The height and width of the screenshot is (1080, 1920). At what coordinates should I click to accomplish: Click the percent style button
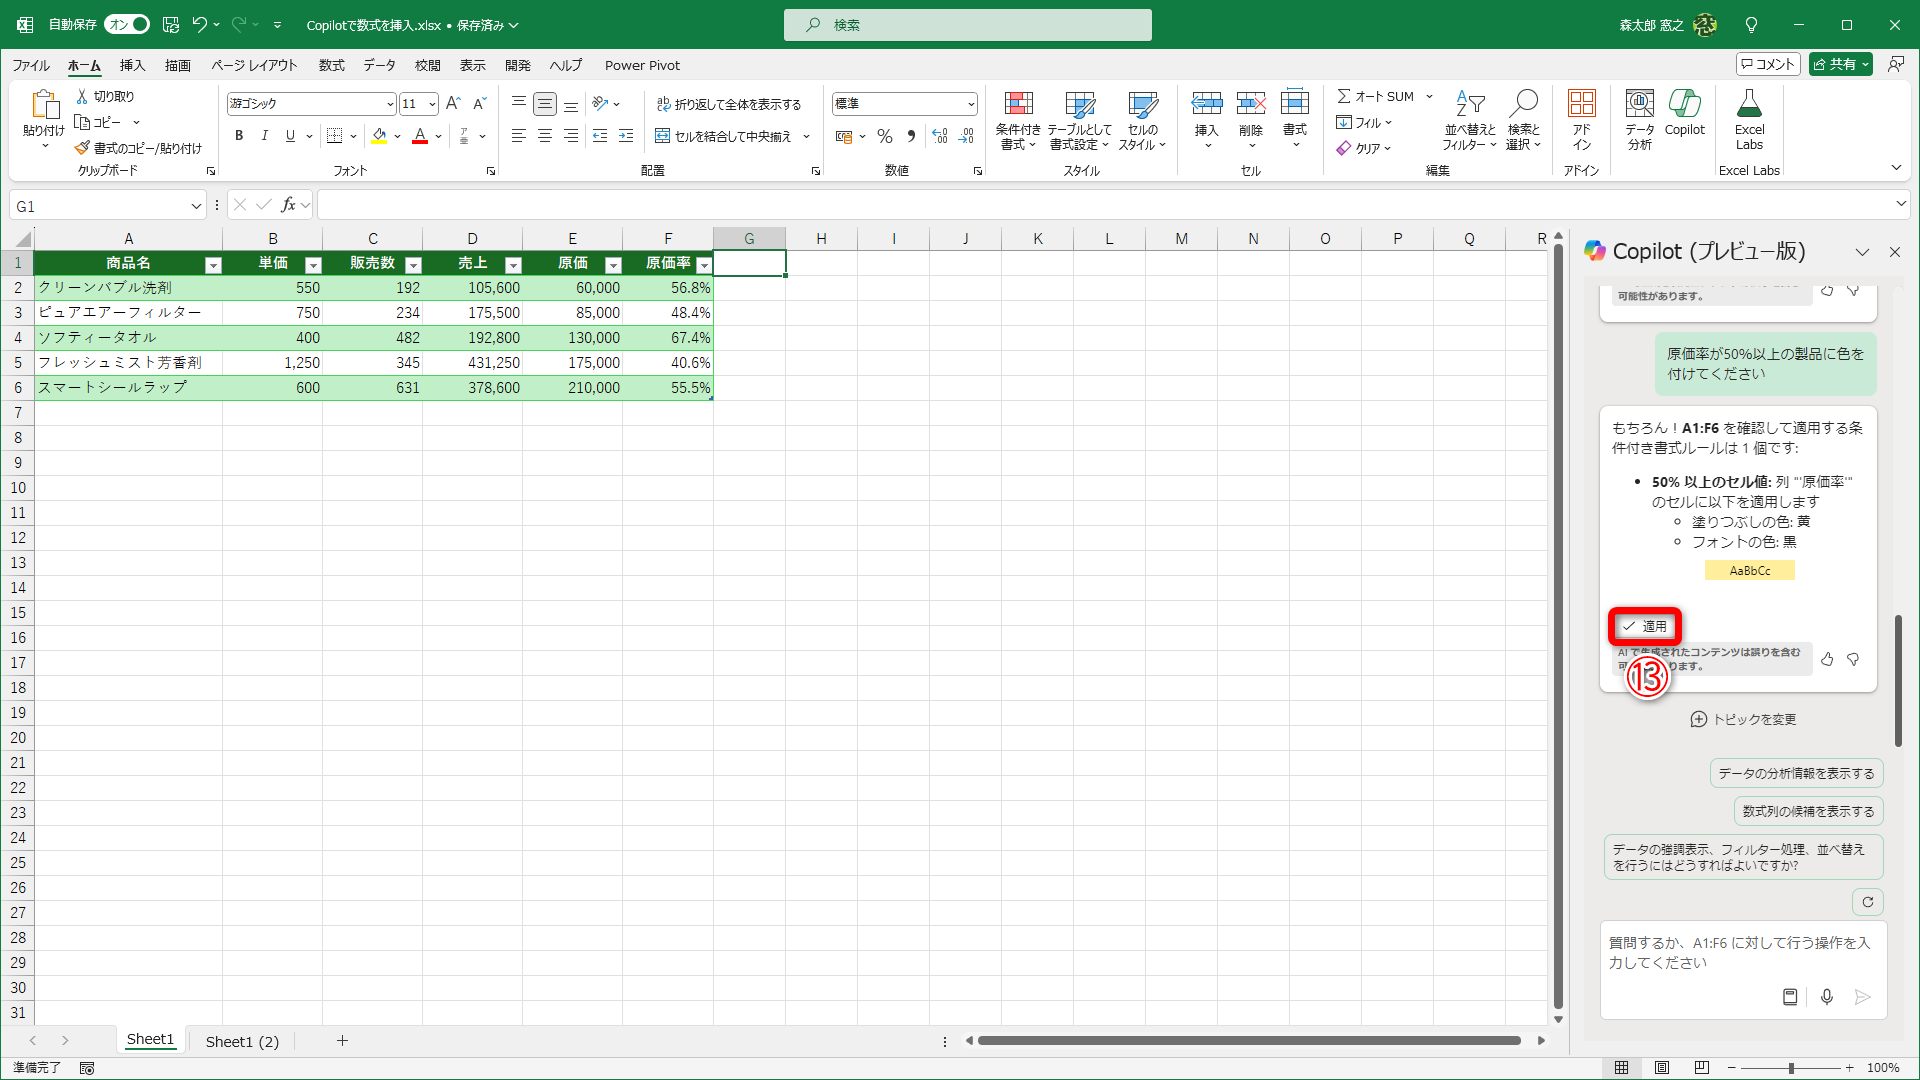pos(884,136)
